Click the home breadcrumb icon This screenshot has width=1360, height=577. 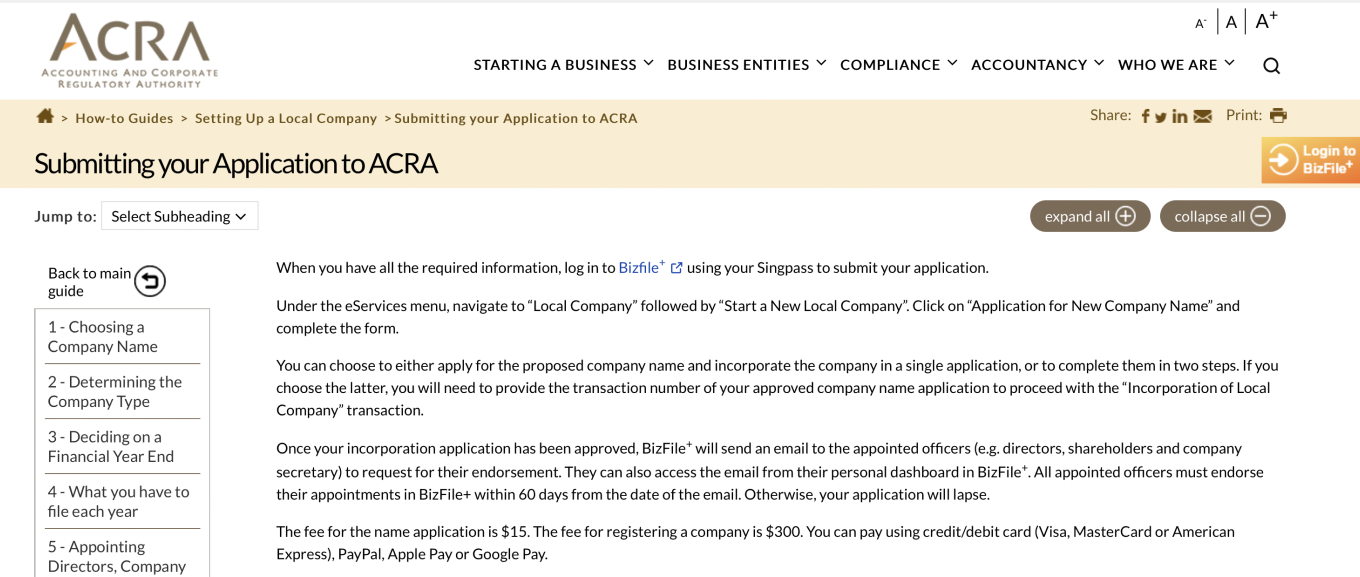(45, 116)
